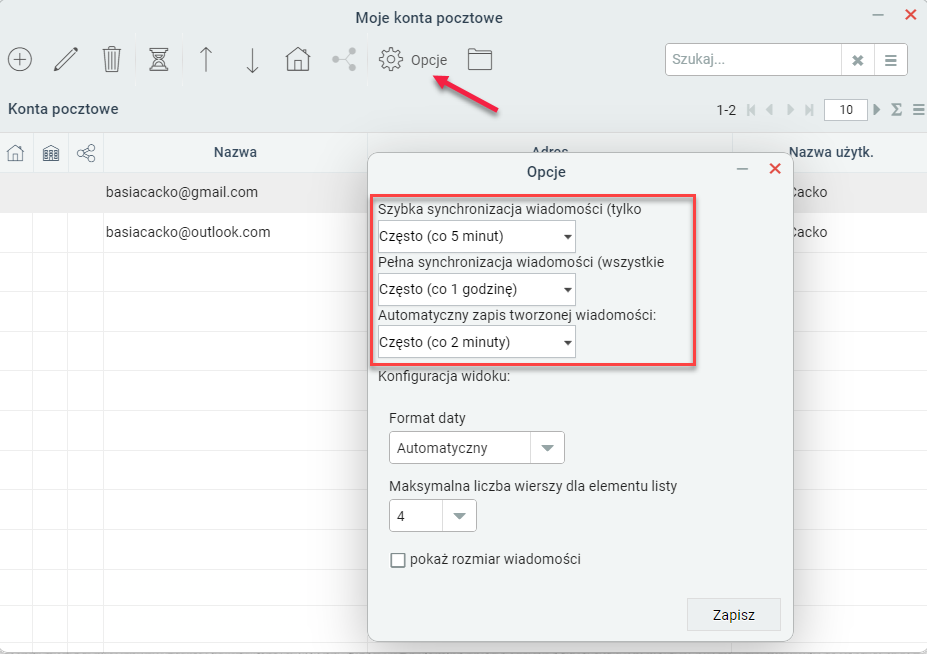Click the sigma summary icon
This screenshot has height=654, width=927.
896,109
